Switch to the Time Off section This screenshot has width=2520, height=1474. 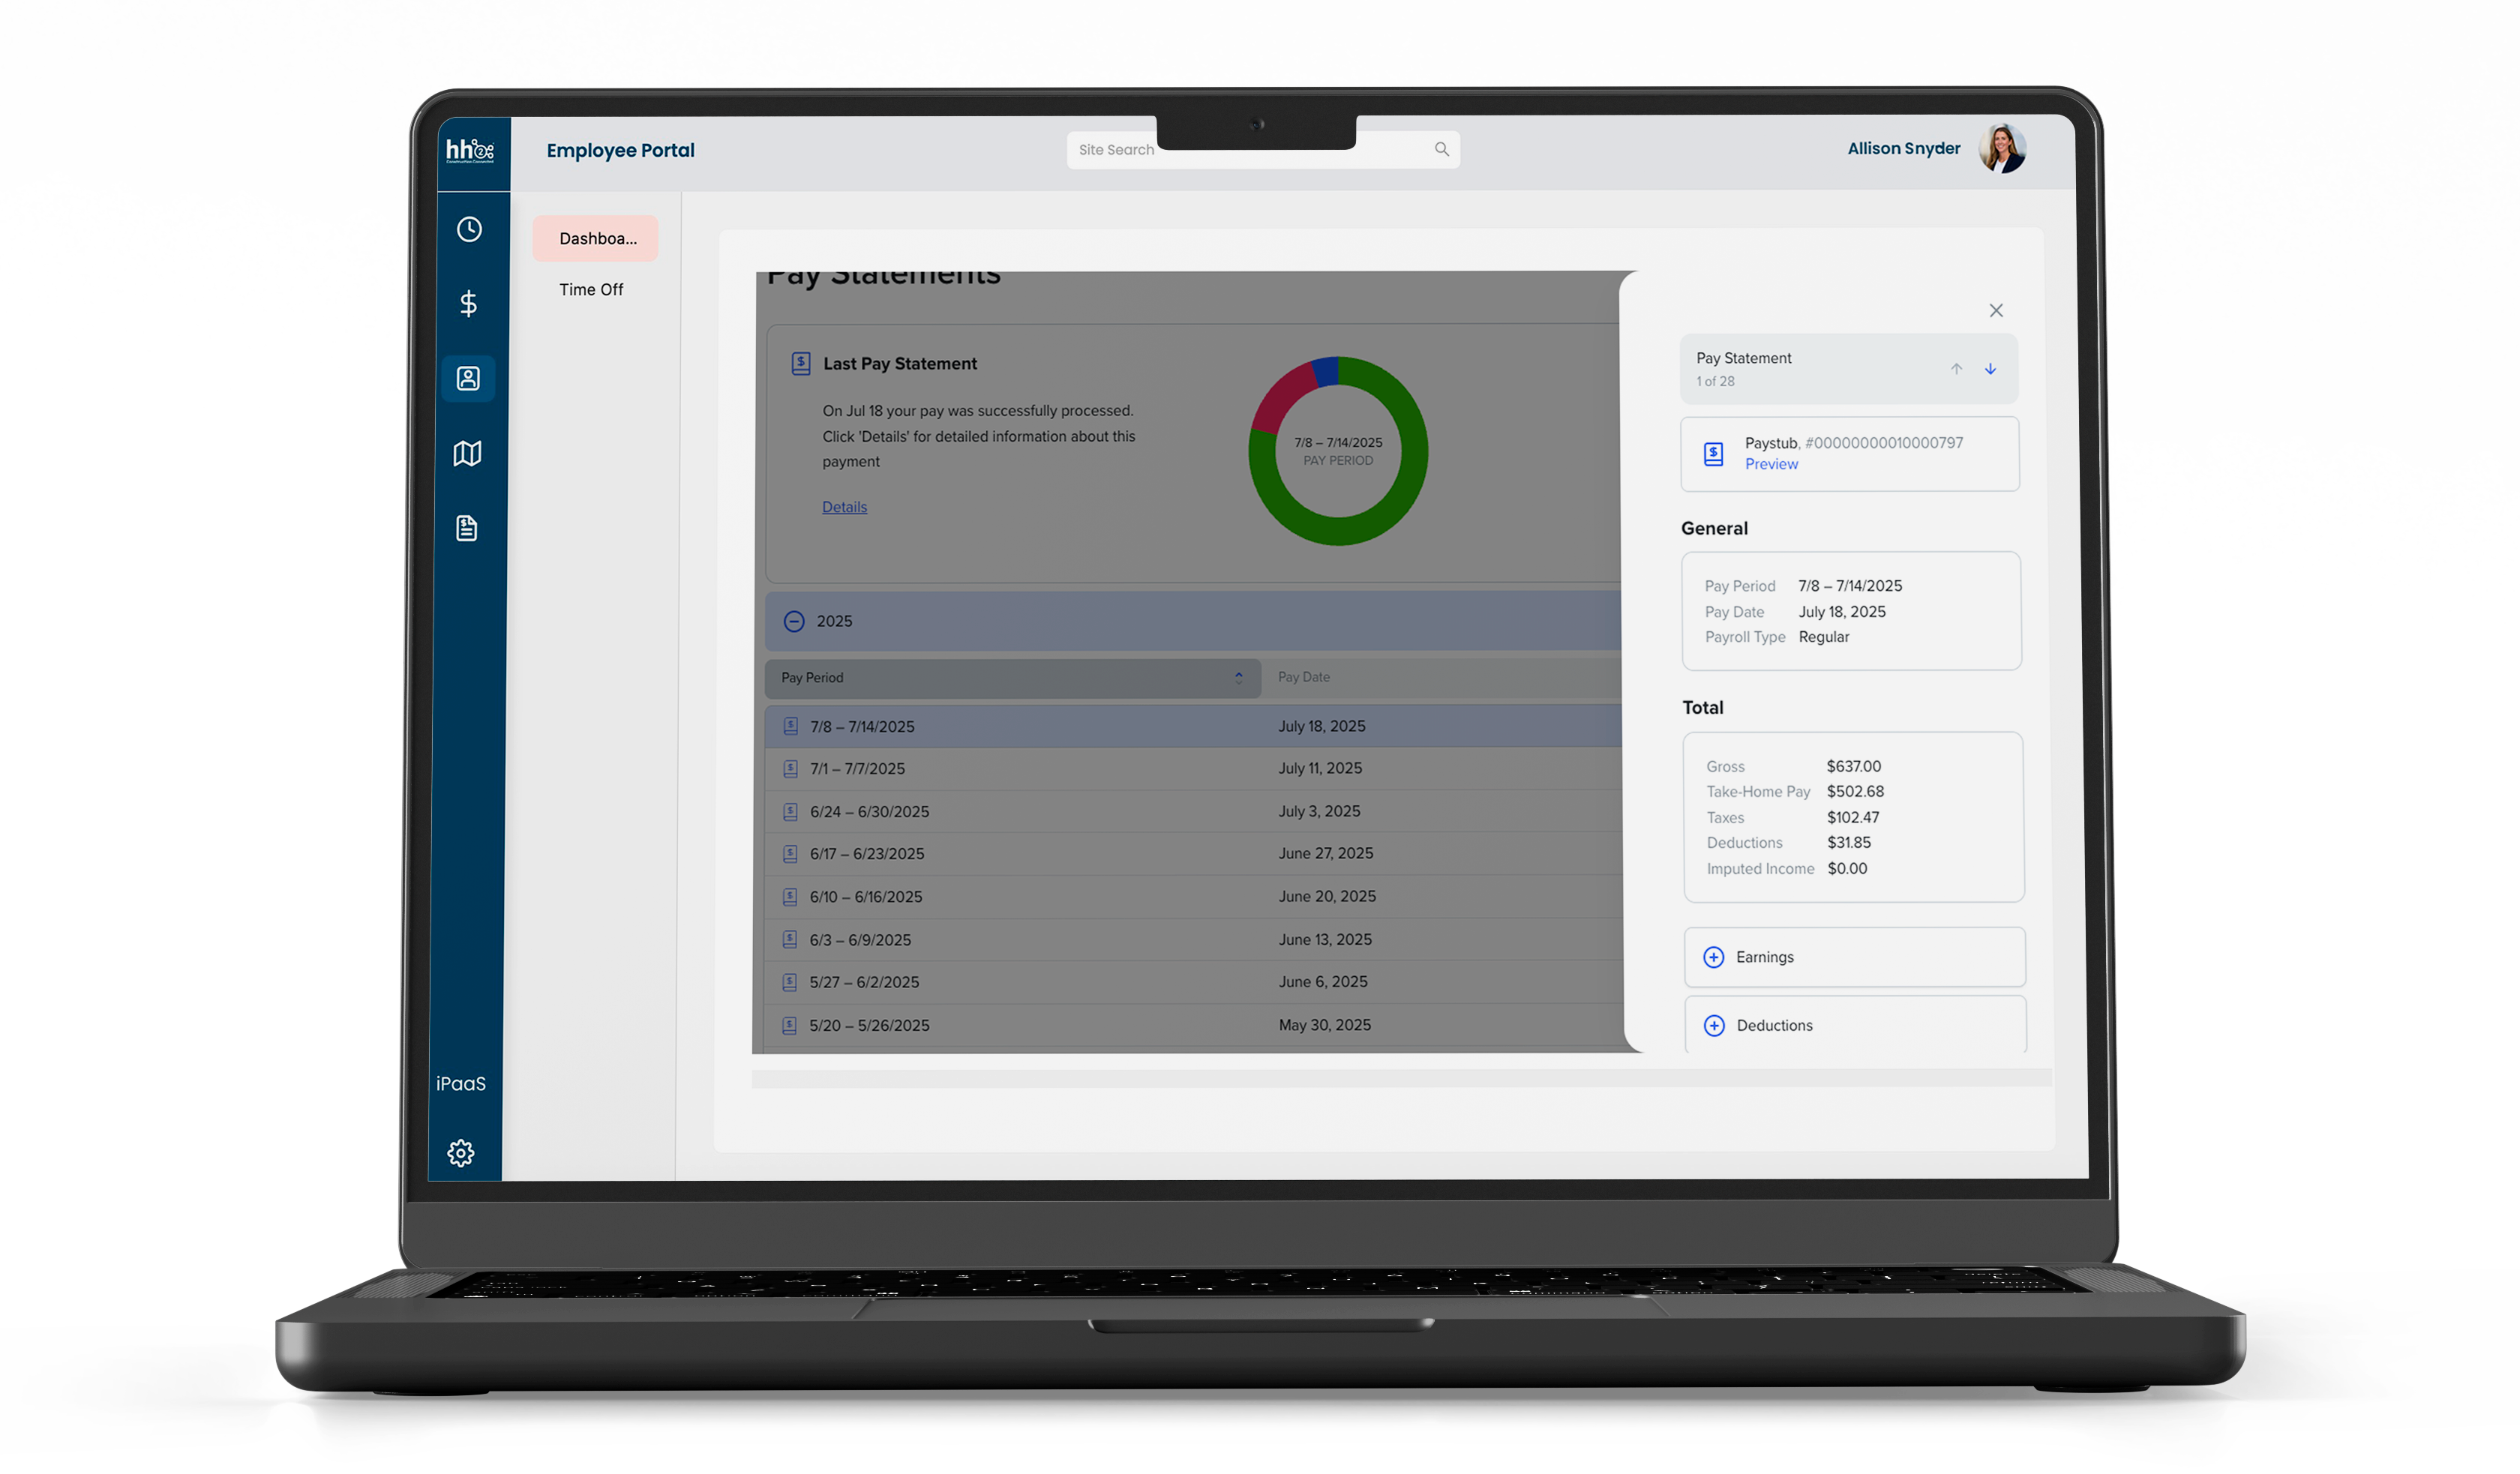click(x=592, y=289)
